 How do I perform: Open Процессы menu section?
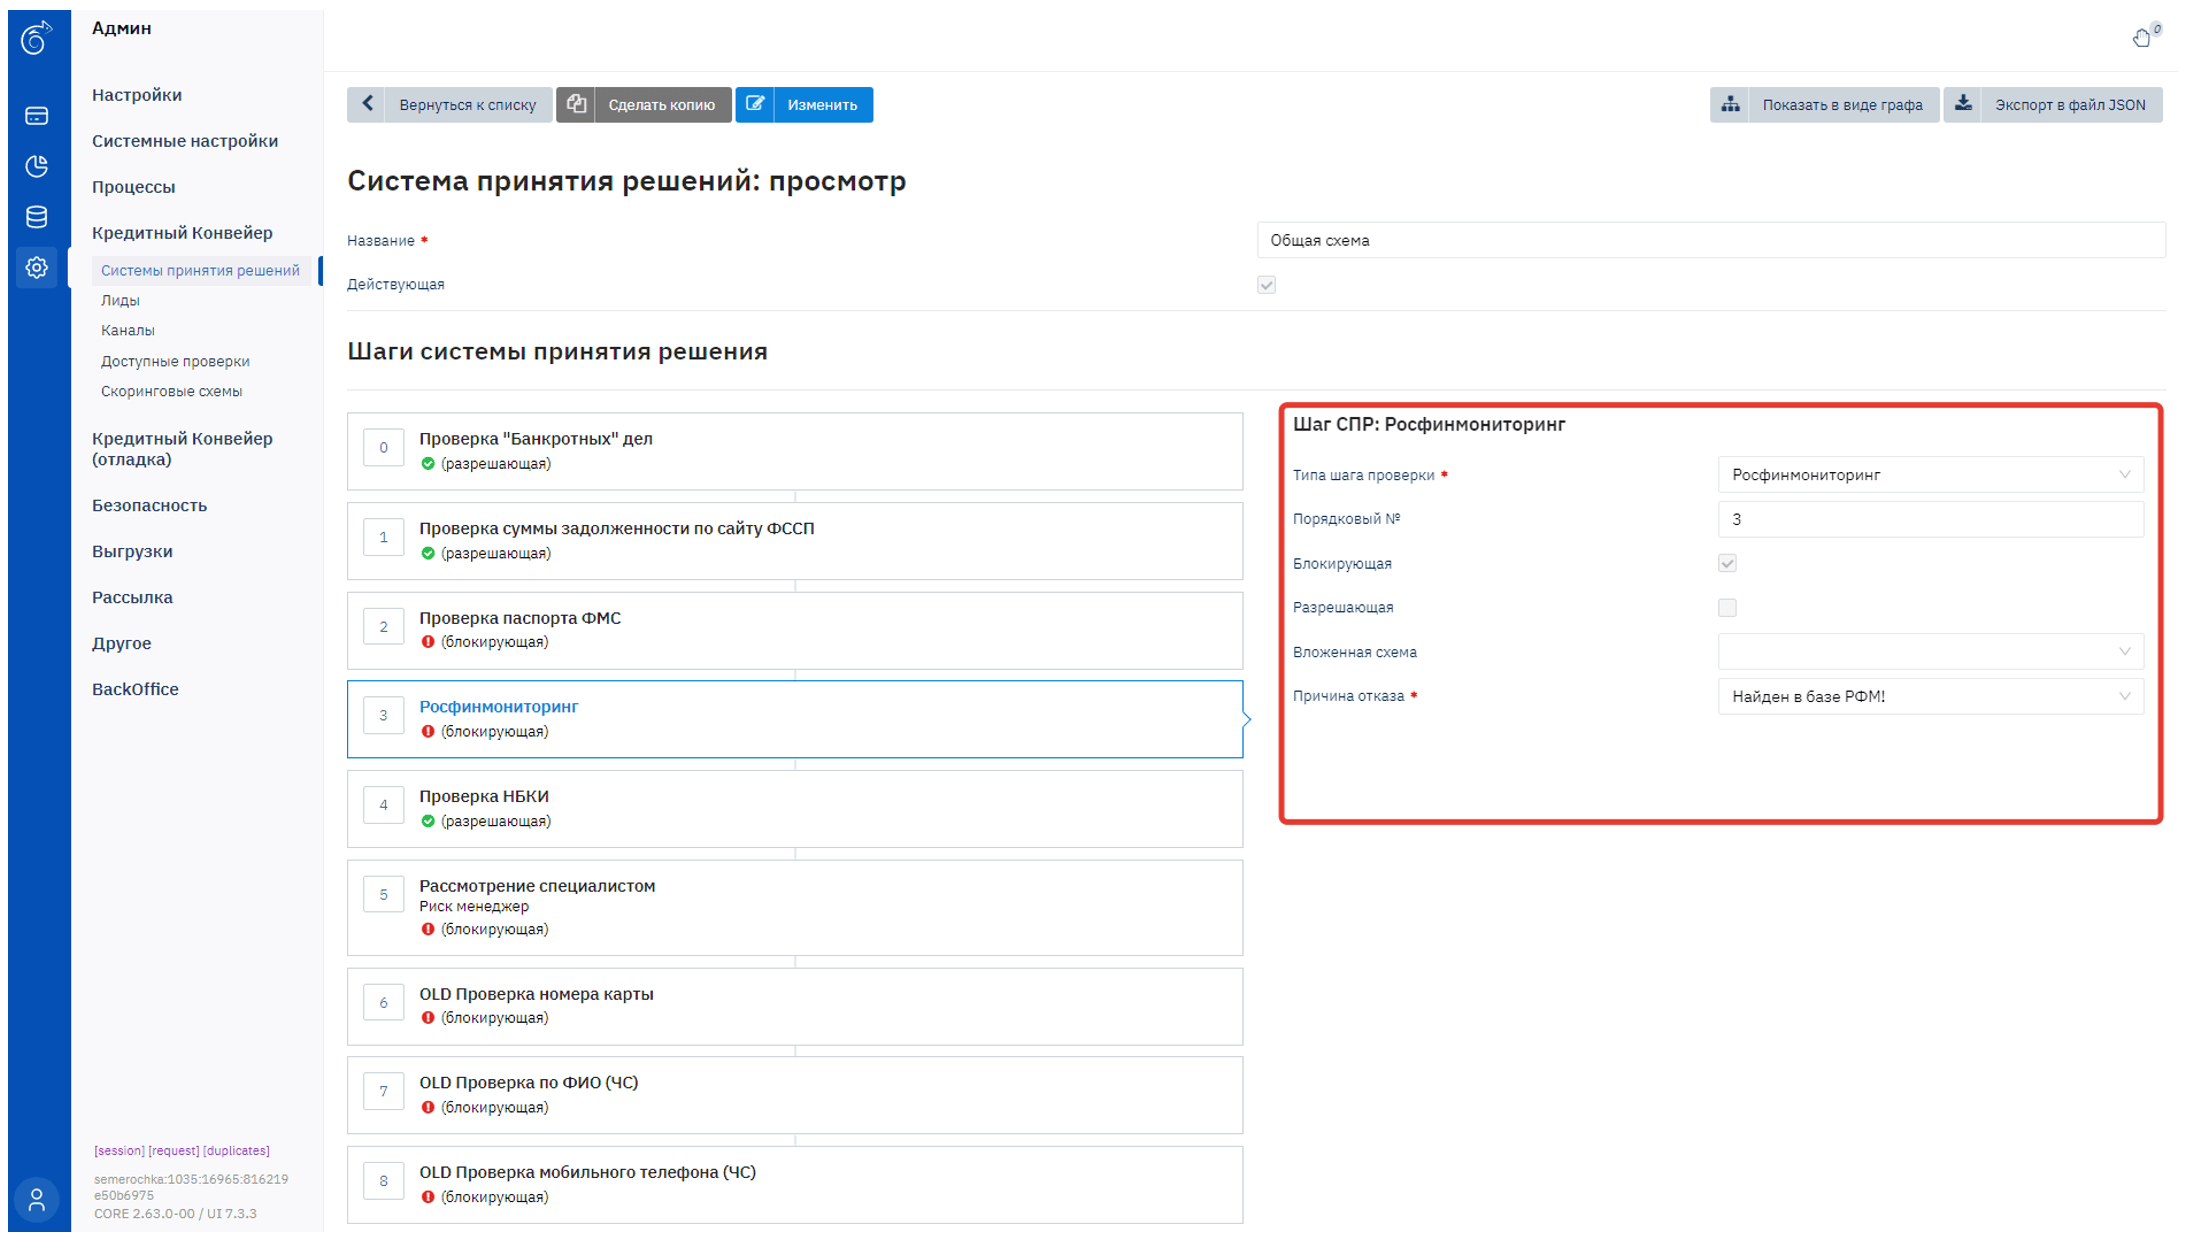(x=133, y=187)
